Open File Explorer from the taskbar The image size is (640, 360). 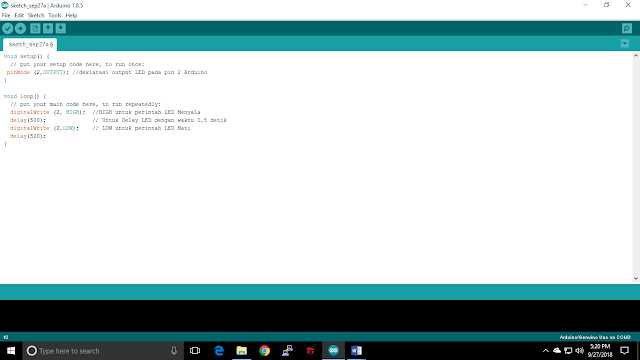pos(242,351)
